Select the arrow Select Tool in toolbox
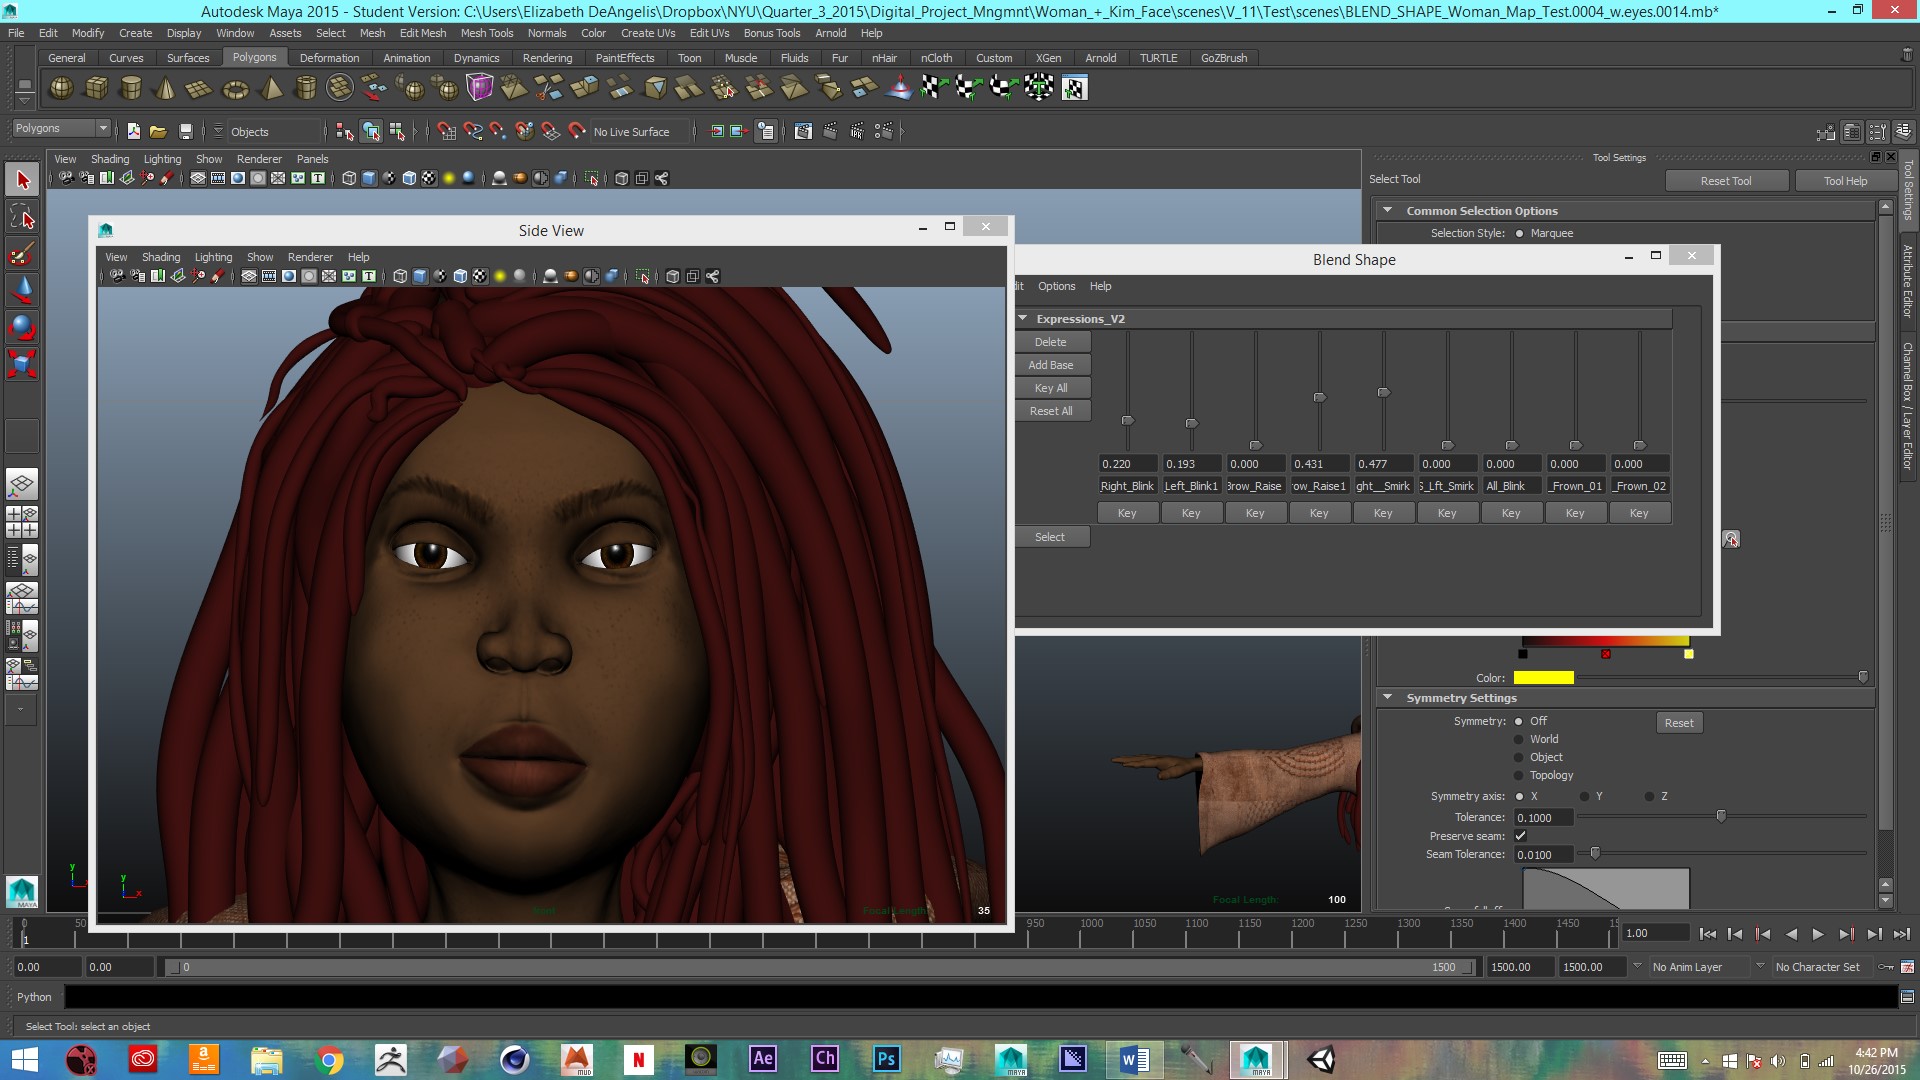 pos(23,181)
